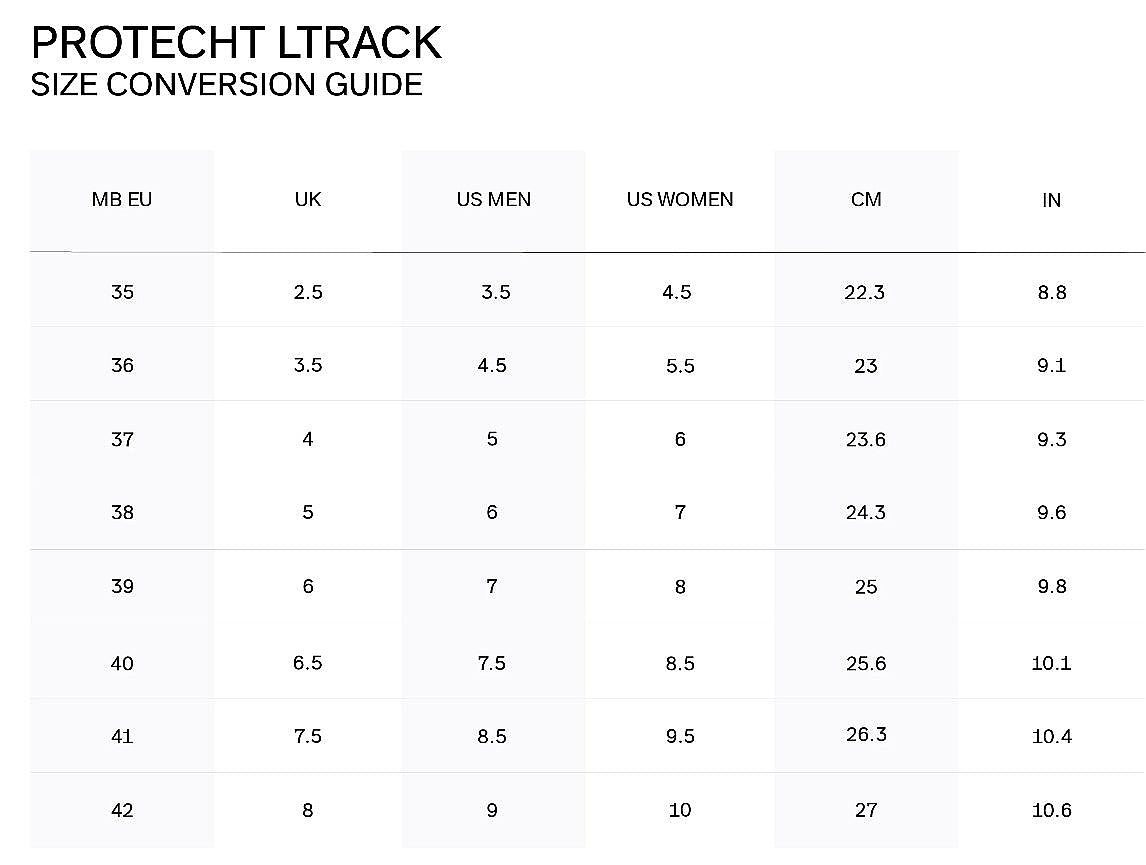This screenshot has height=865, width=1146.
Task: Click EU size 35 cell
Action: [122, 292]
